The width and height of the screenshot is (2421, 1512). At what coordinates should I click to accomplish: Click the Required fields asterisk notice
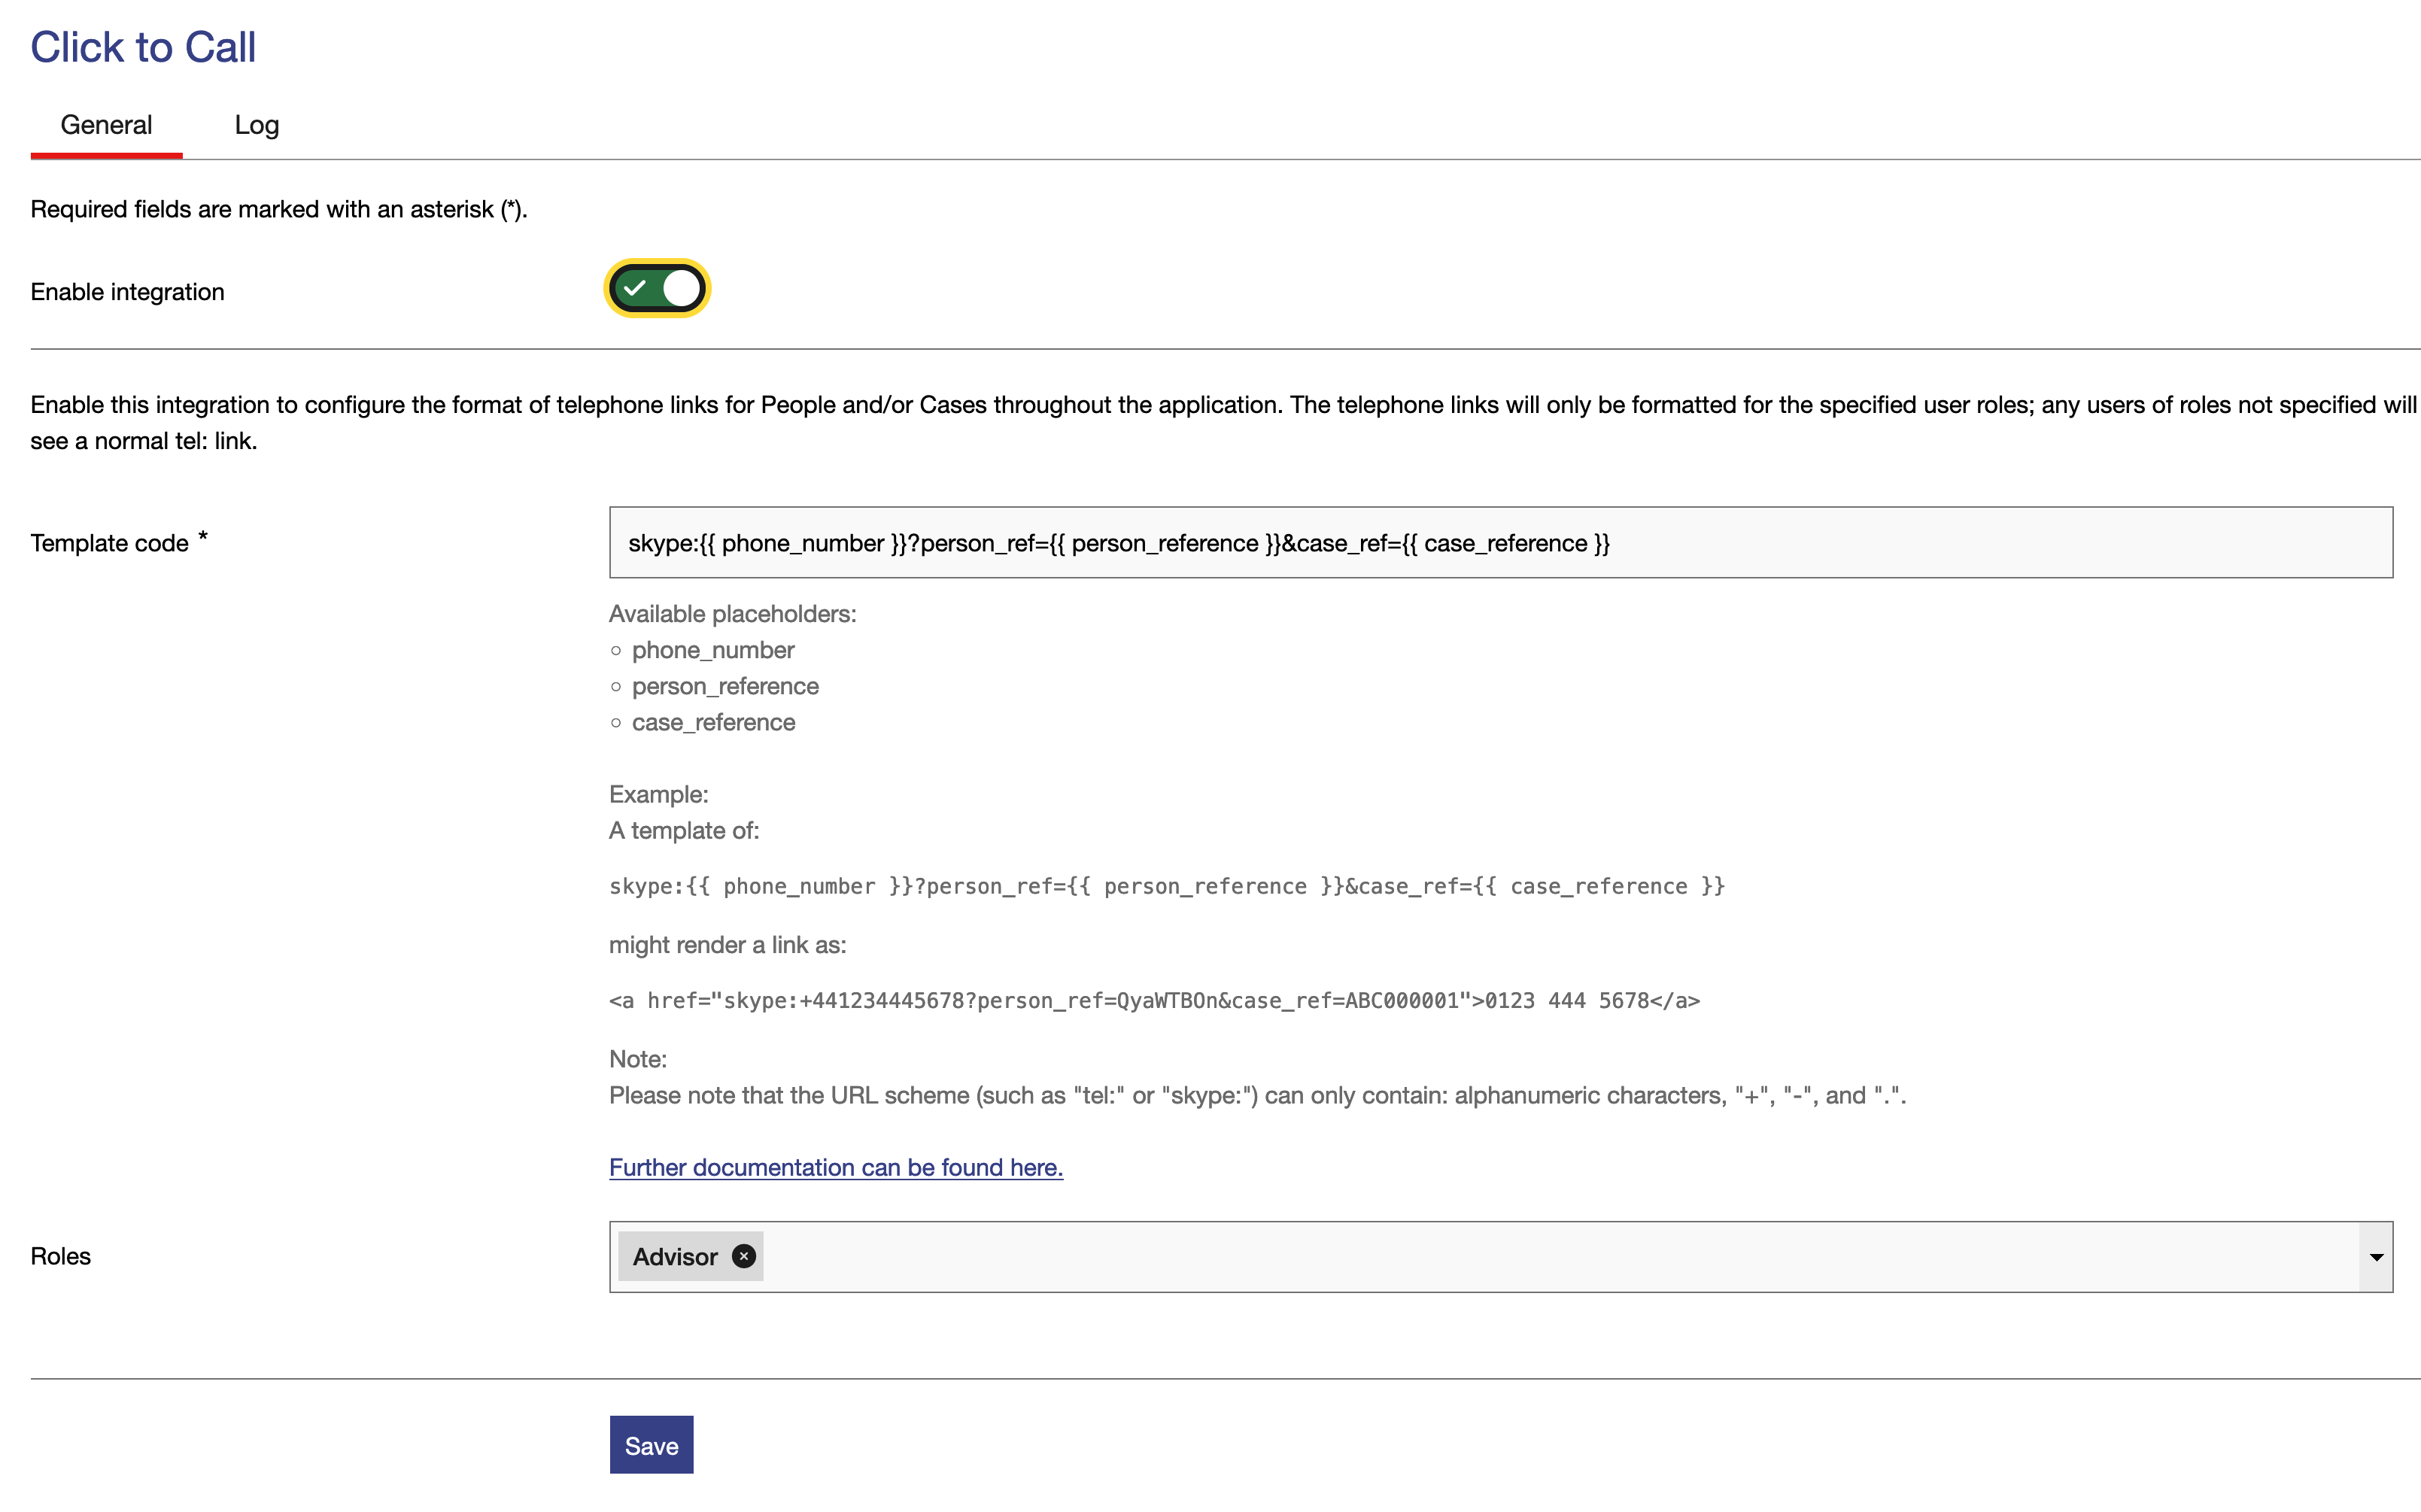tap(278, 209)
